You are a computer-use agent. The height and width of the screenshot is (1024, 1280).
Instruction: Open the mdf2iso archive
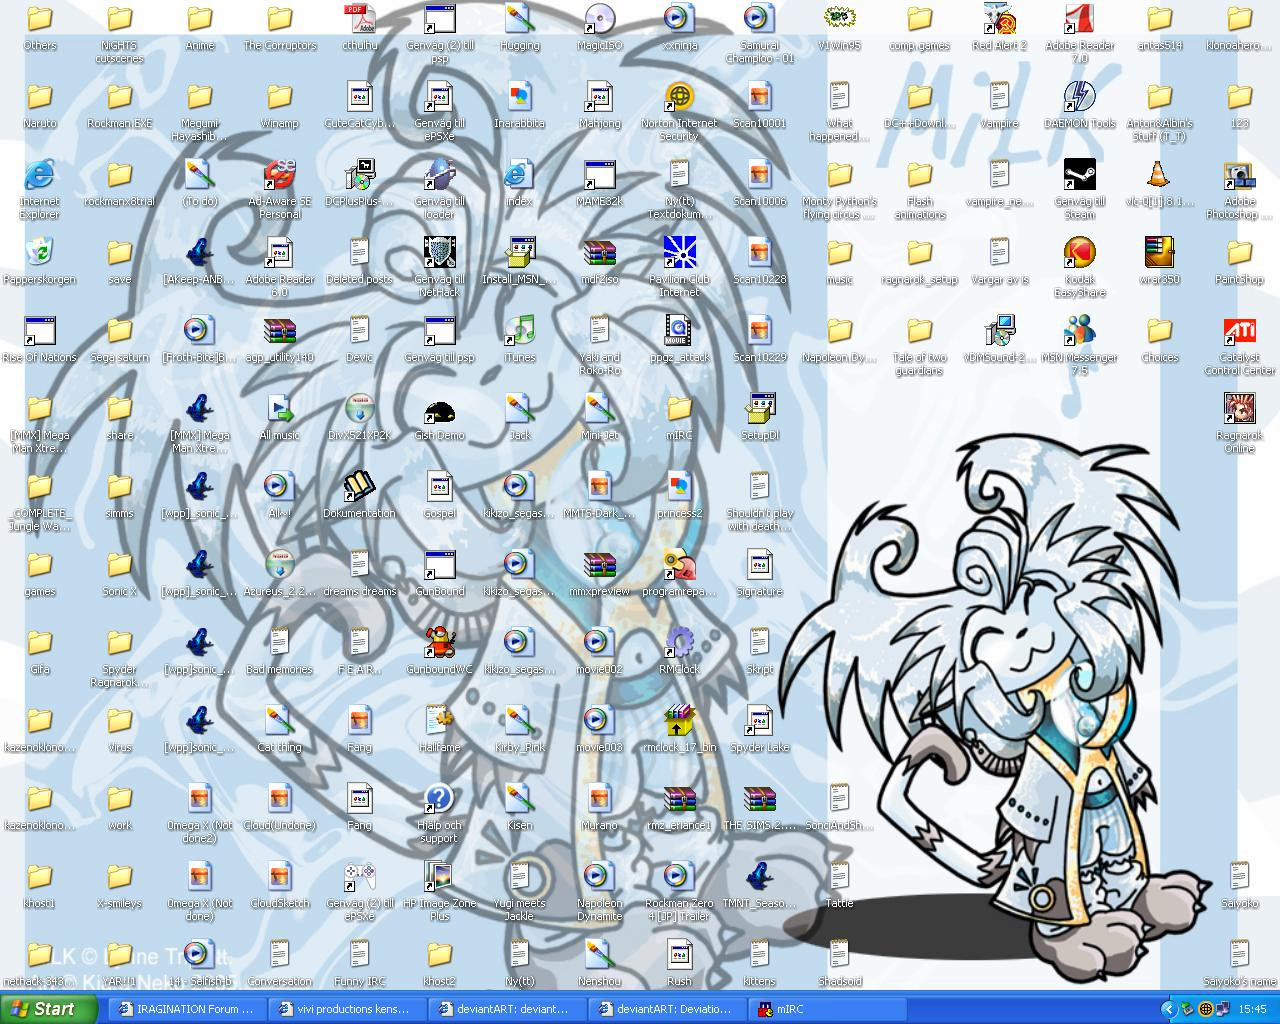pyautogui.click(x=599, y=253)
